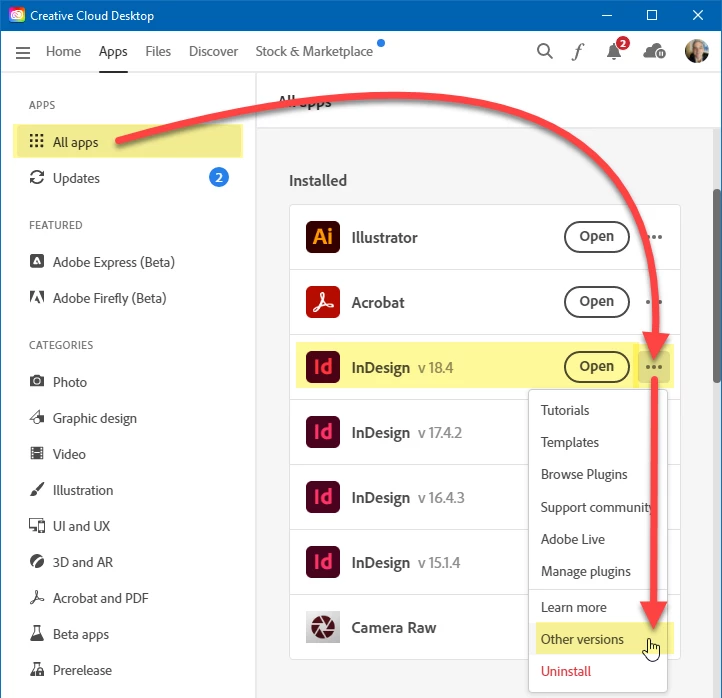Click the InDesign v 16.4.3 app icon
This screenshot has height=698, width=722.
tap(323, 497)
